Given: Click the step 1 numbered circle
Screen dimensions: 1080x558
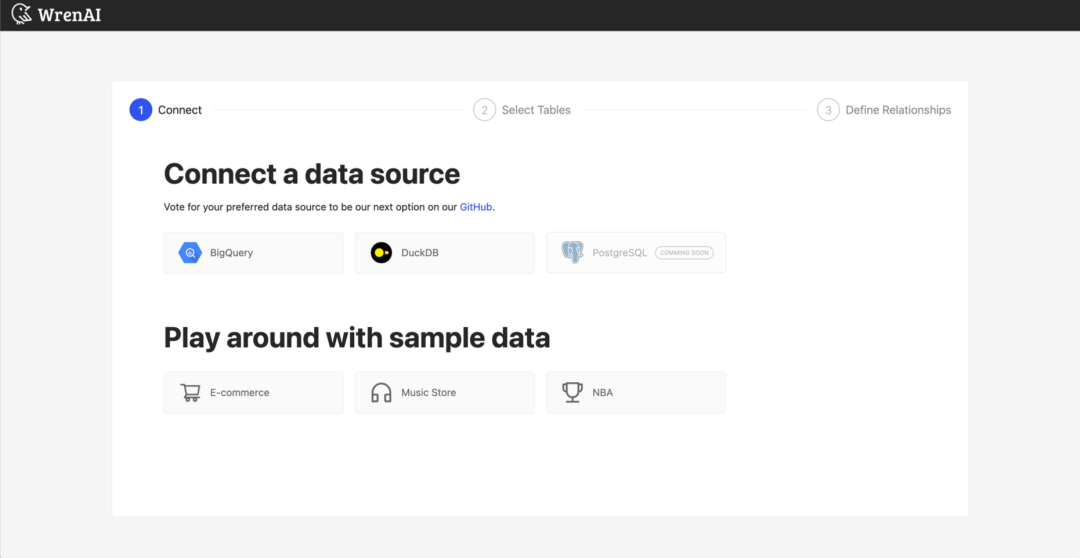Looking at the screenshot, I should pos(141,110).
